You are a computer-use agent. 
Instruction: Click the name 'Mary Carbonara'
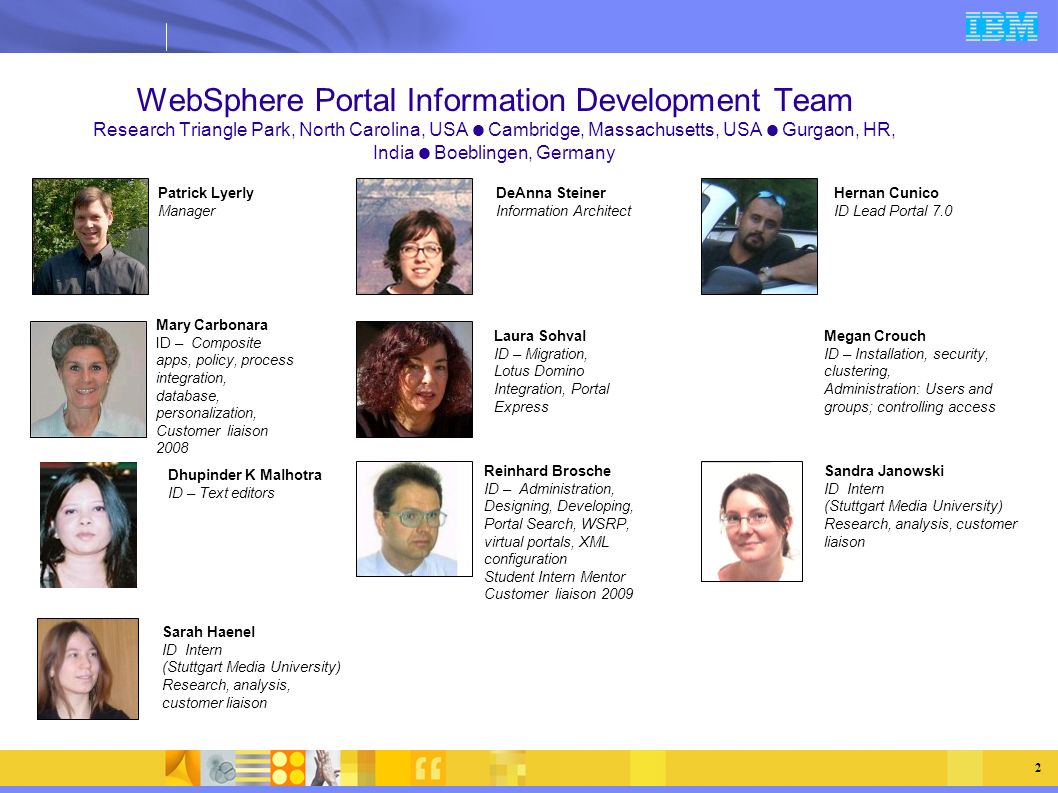(x=212, y=325)
